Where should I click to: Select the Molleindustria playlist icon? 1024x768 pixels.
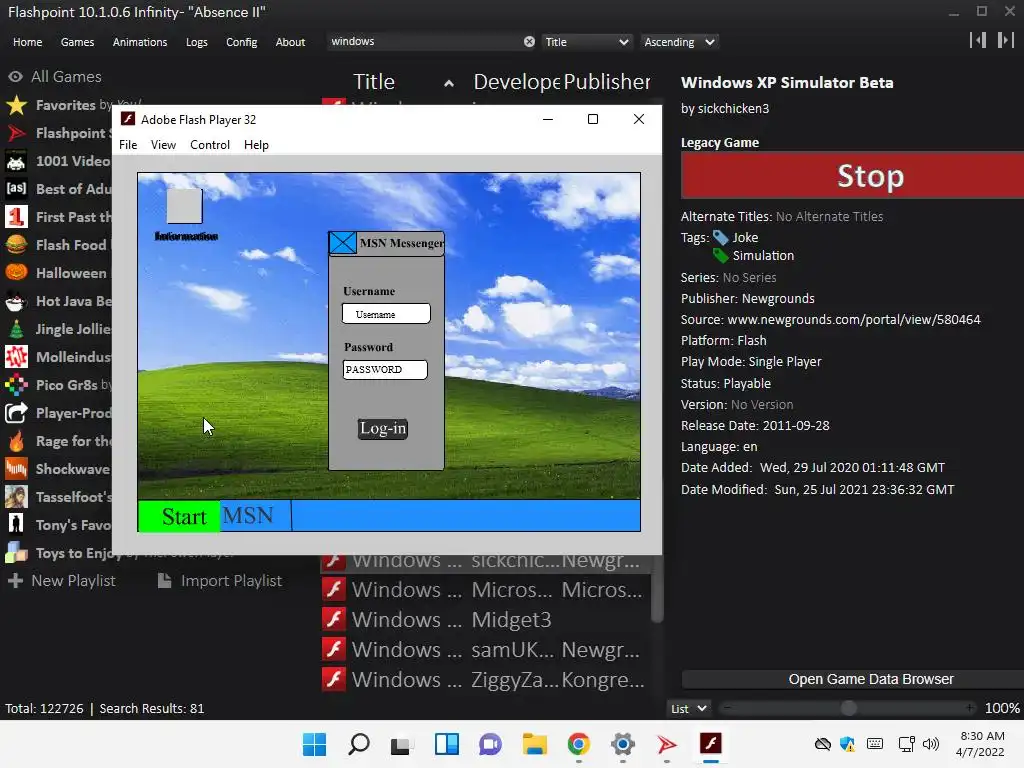16,357
